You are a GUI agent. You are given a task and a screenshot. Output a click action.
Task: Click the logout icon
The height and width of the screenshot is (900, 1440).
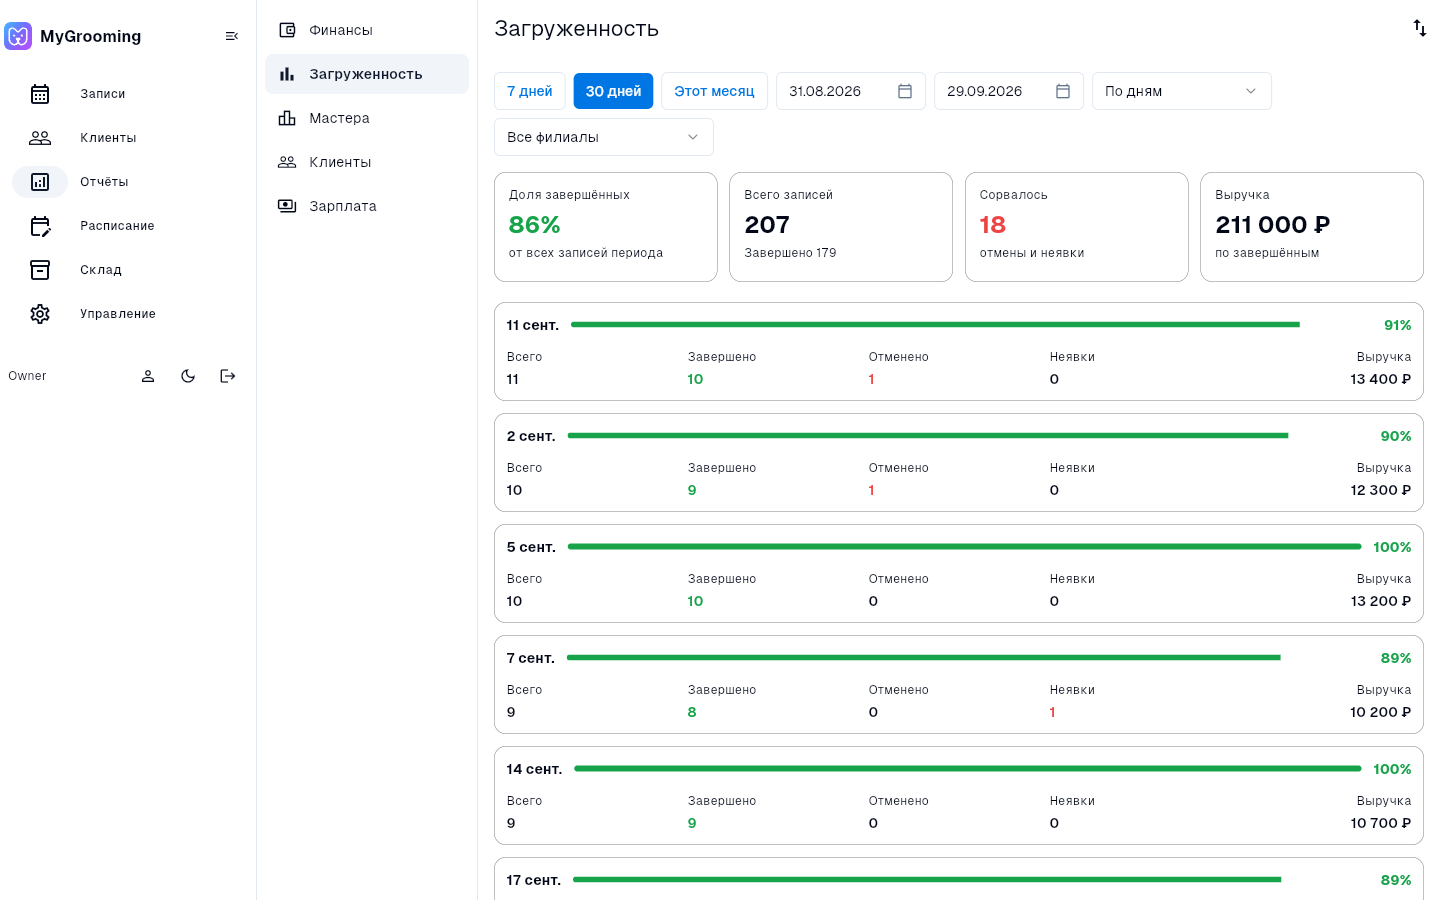(x=228, y=376)
